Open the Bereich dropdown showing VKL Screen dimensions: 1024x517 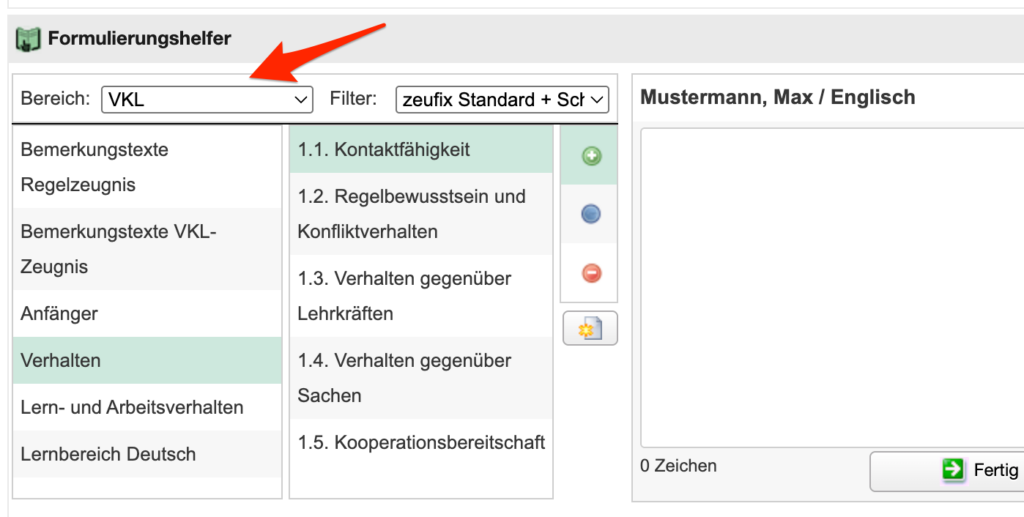pos(206,99)
